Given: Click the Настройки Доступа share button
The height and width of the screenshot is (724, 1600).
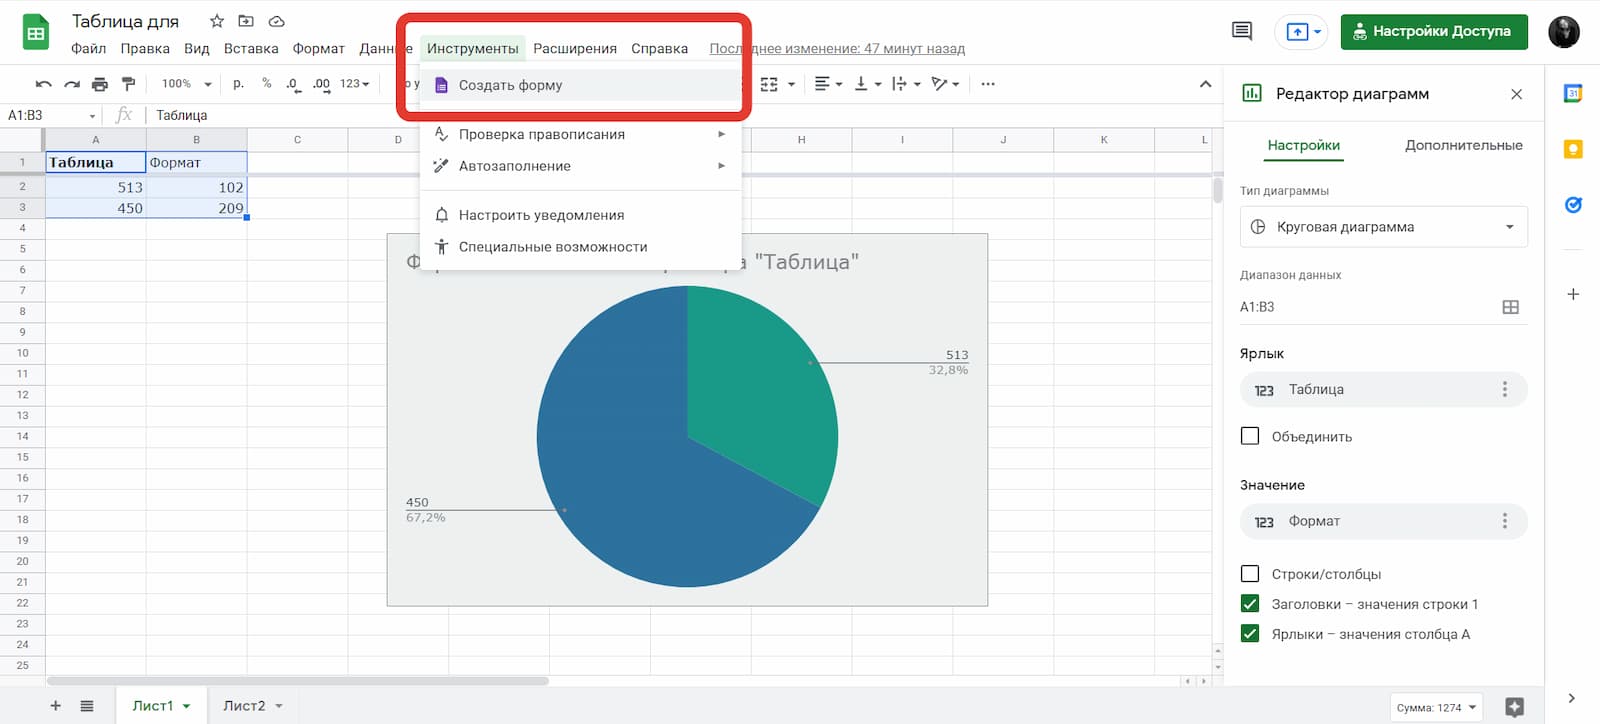Looking at the screenshot, I should click(1433, 31).
